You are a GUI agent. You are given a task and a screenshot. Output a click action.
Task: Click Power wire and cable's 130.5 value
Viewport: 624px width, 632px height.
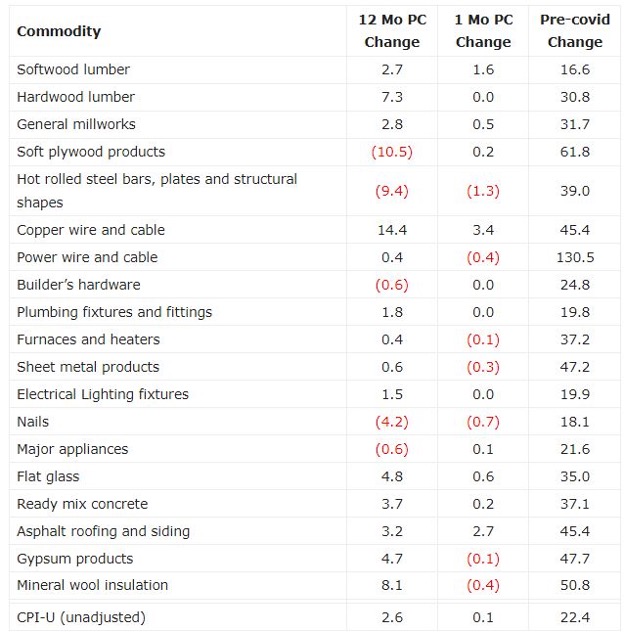[x=575, y=257]
